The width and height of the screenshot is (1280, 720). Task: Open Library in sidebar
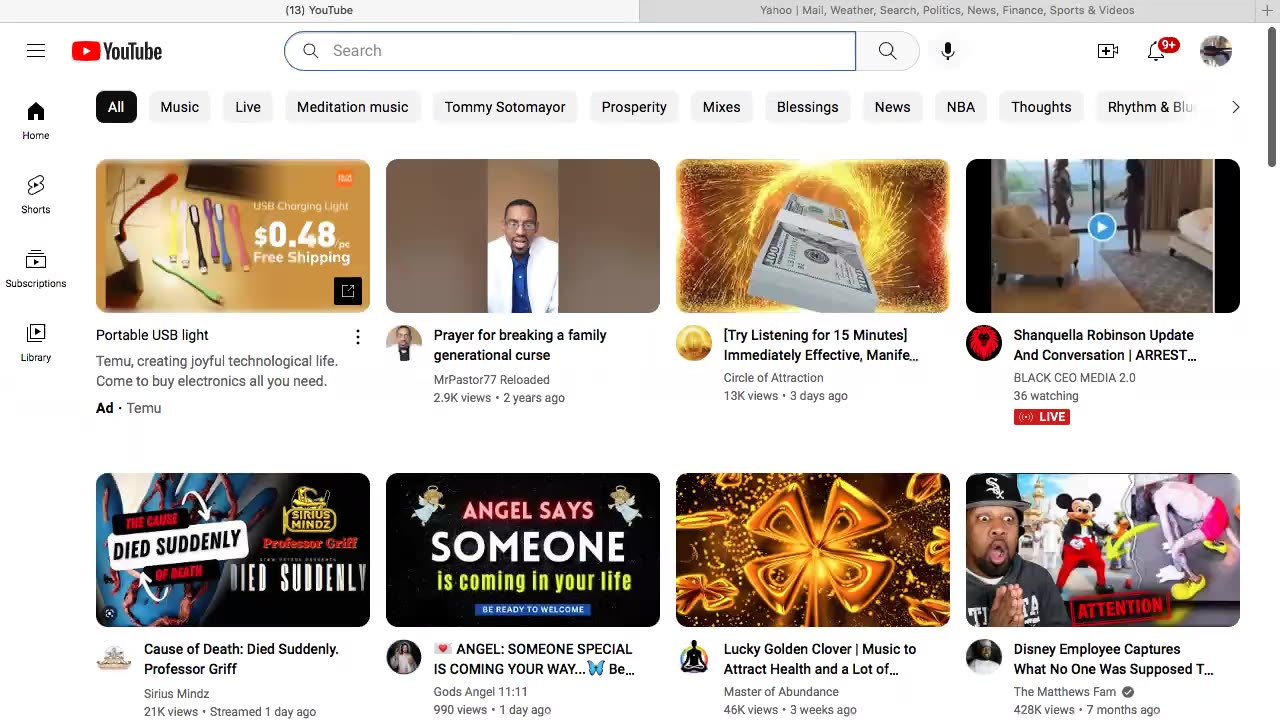point(36,342)
